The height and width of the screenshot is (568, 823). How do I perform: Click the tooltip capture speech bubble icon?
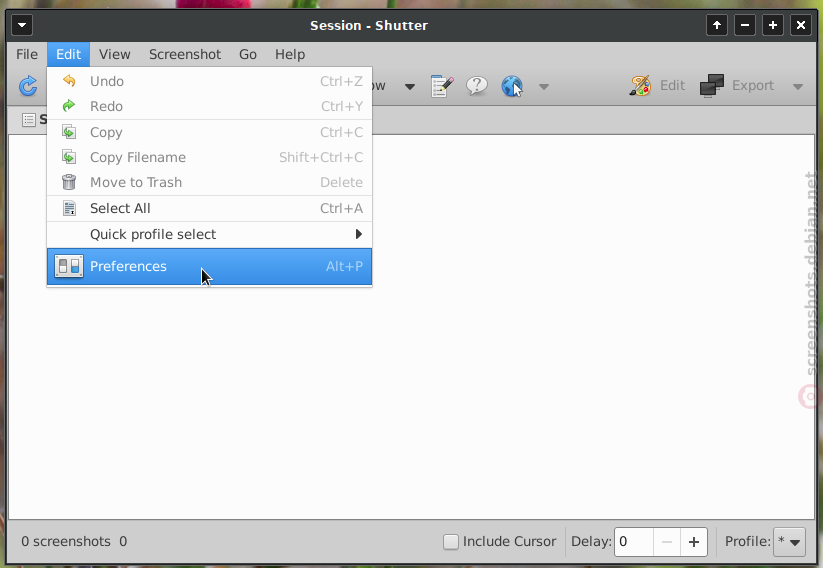point(477,86)
